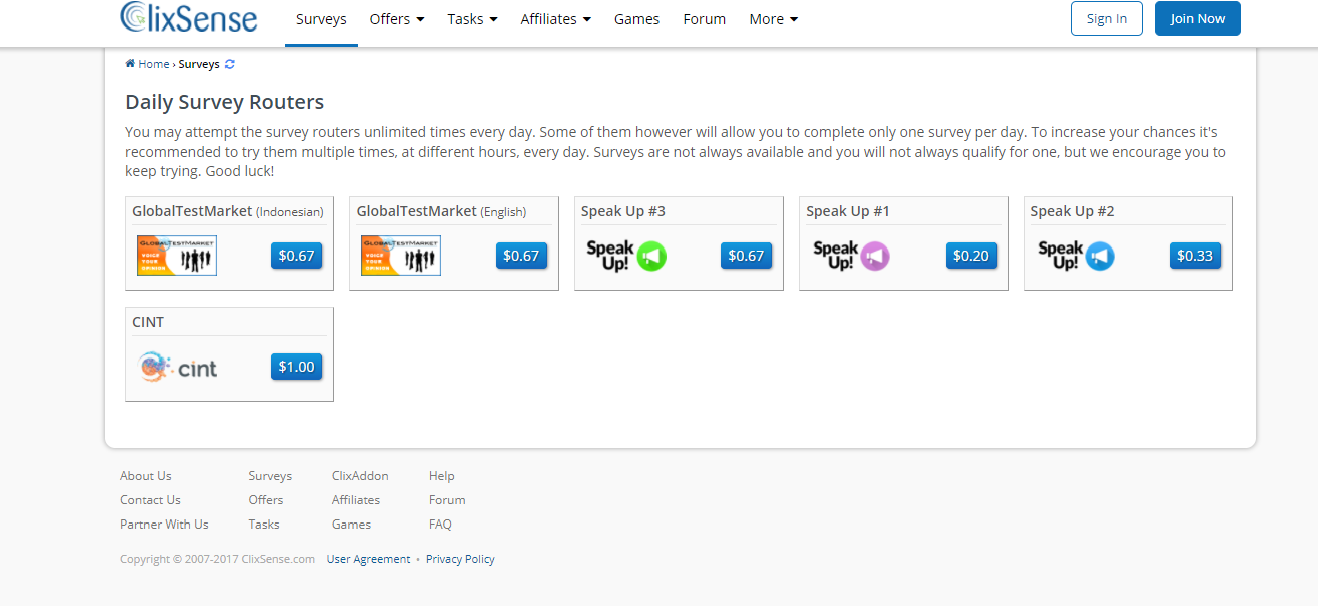This screenshot has width=1318, height=606.
Task: Click the Speak Up #2 blue megaphone logo
Action: [1076, 256]
